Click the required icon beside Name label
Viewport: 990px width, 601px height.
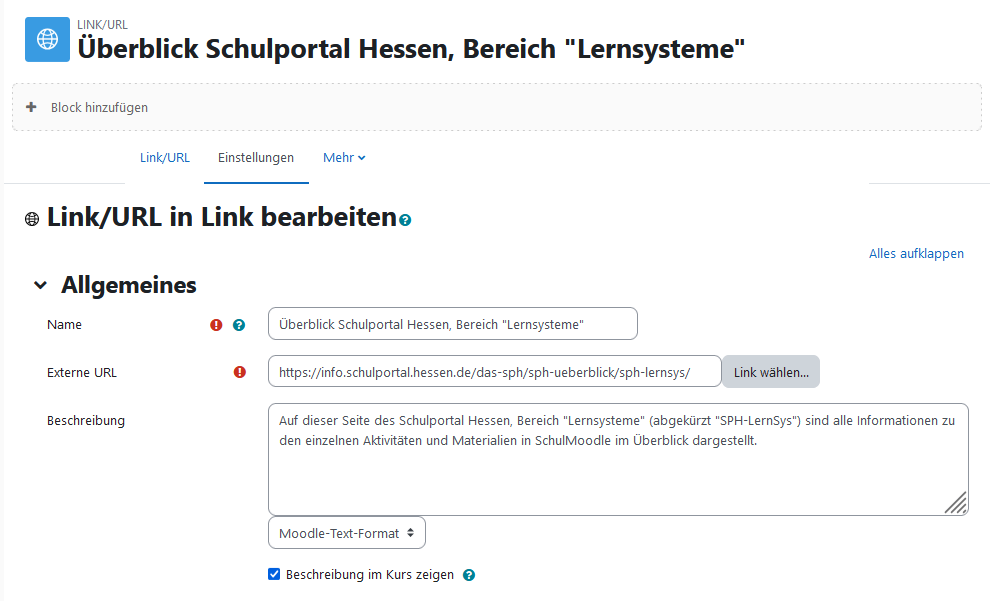tap(216, 325)
